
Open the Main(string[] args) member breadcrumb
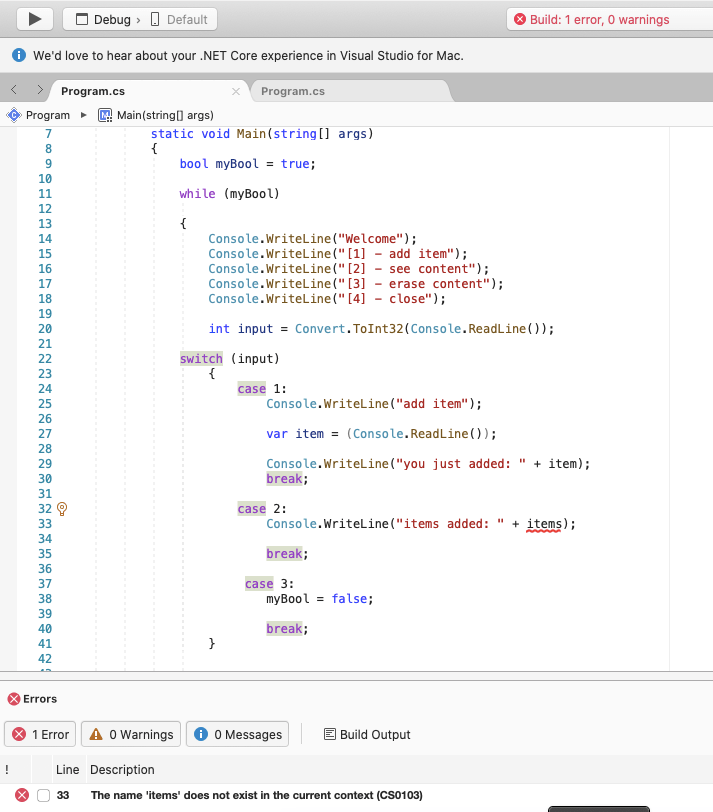(165, 115)
